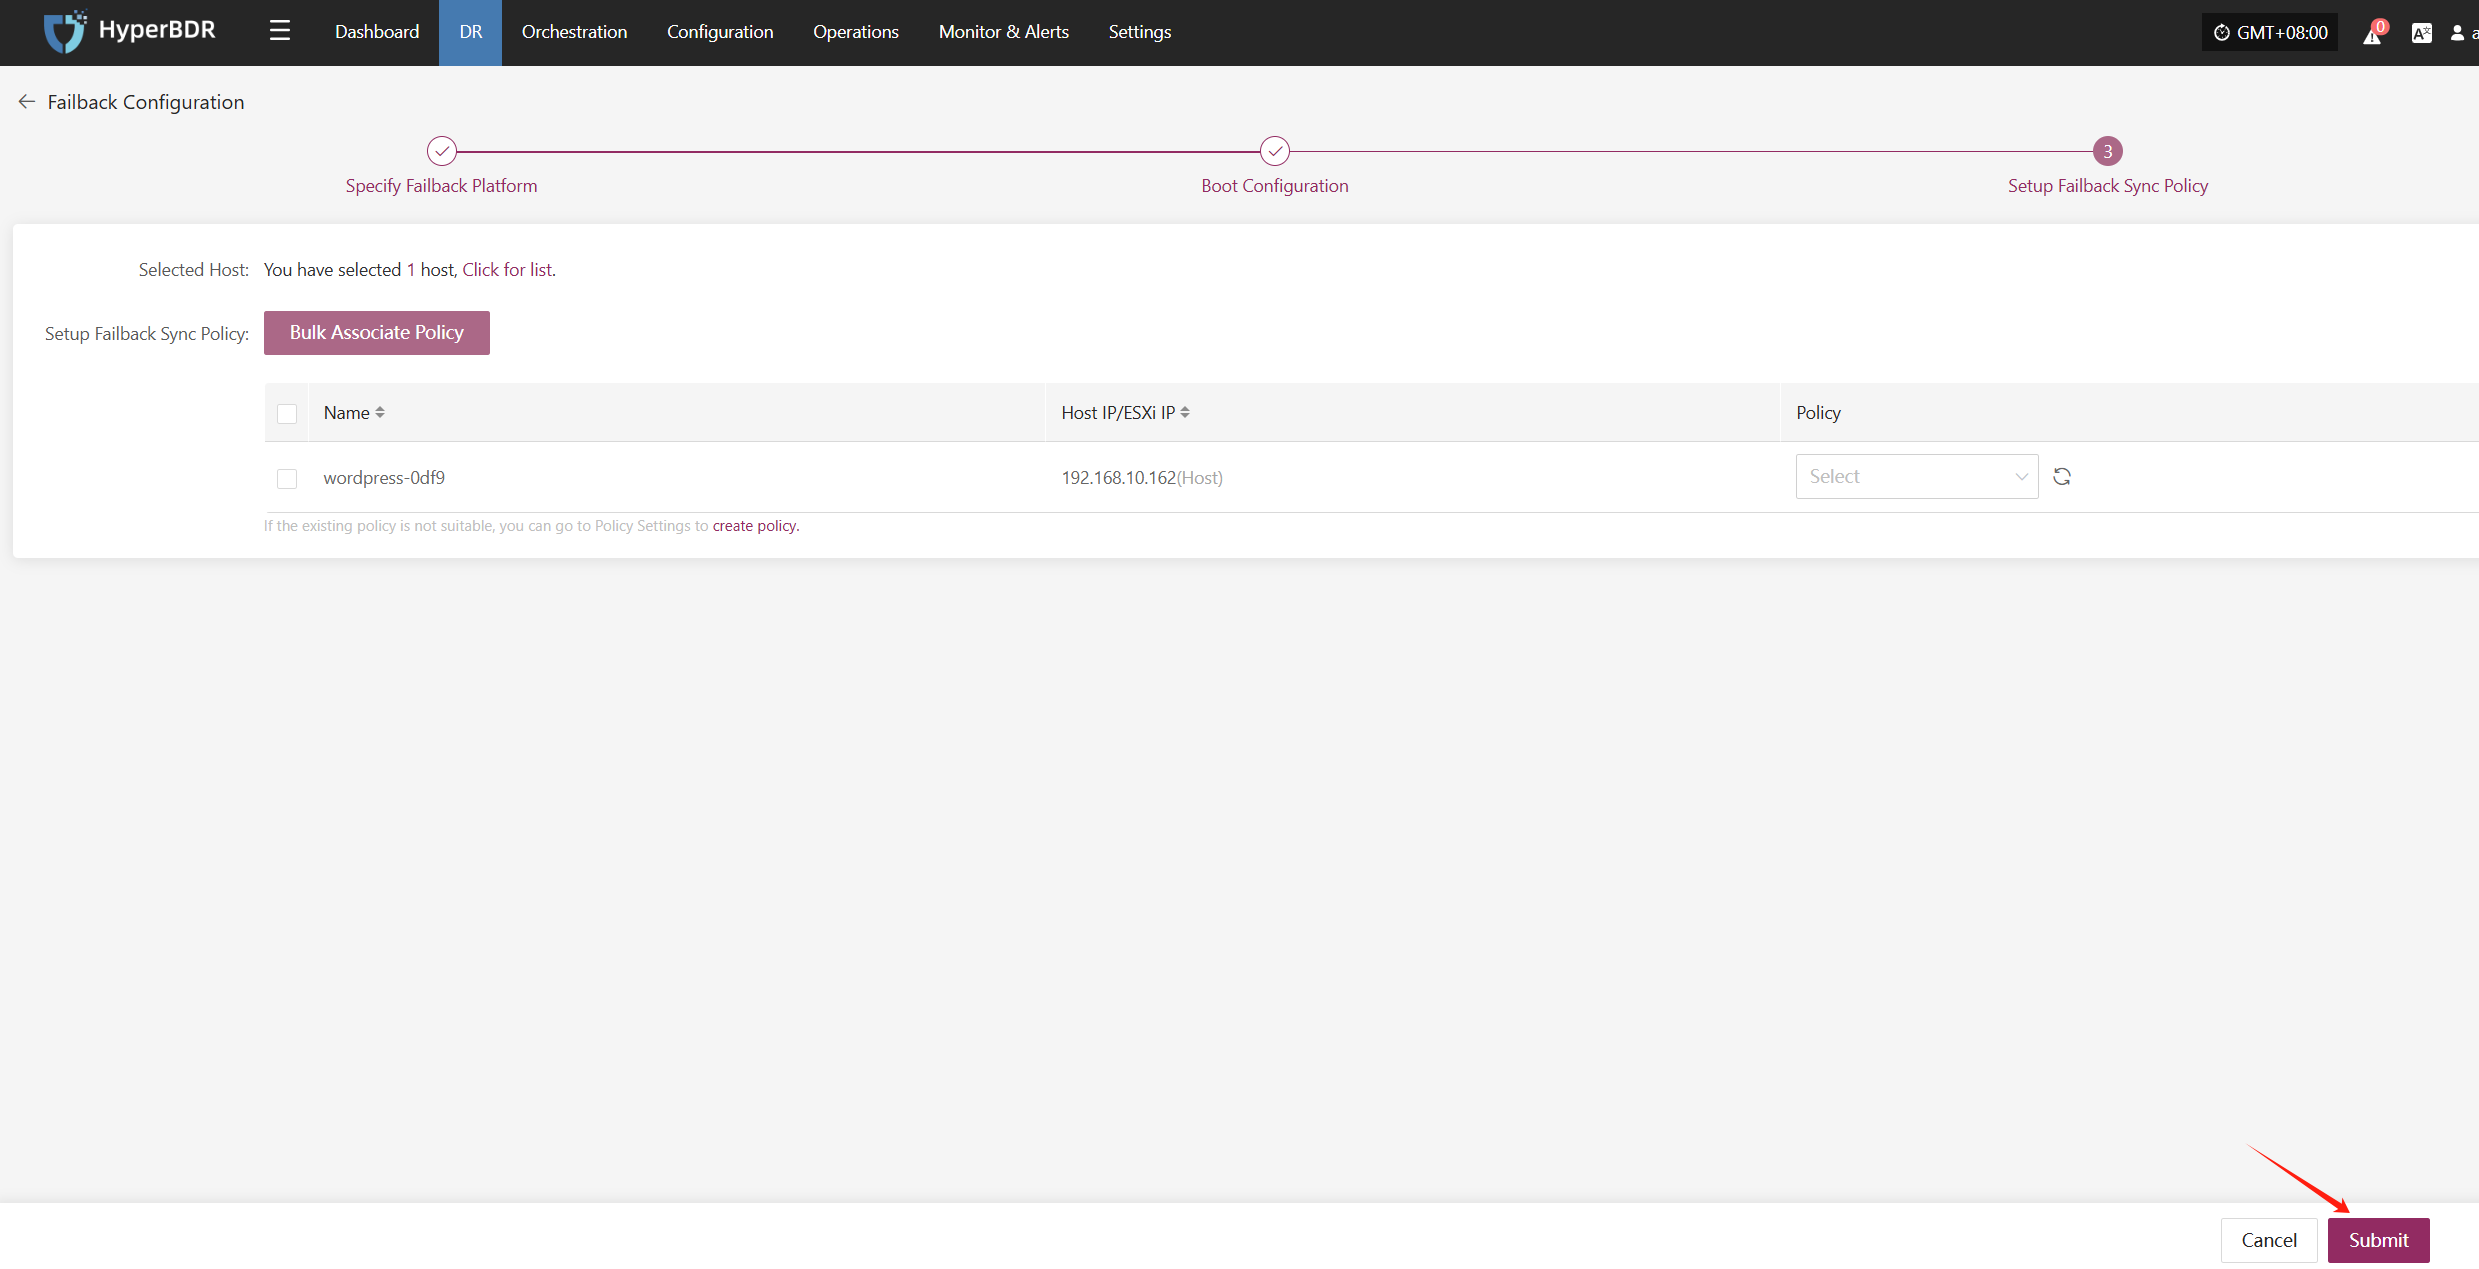Select the wordpress-0df9 host name

pyautogui.click(x=384, y=478)
